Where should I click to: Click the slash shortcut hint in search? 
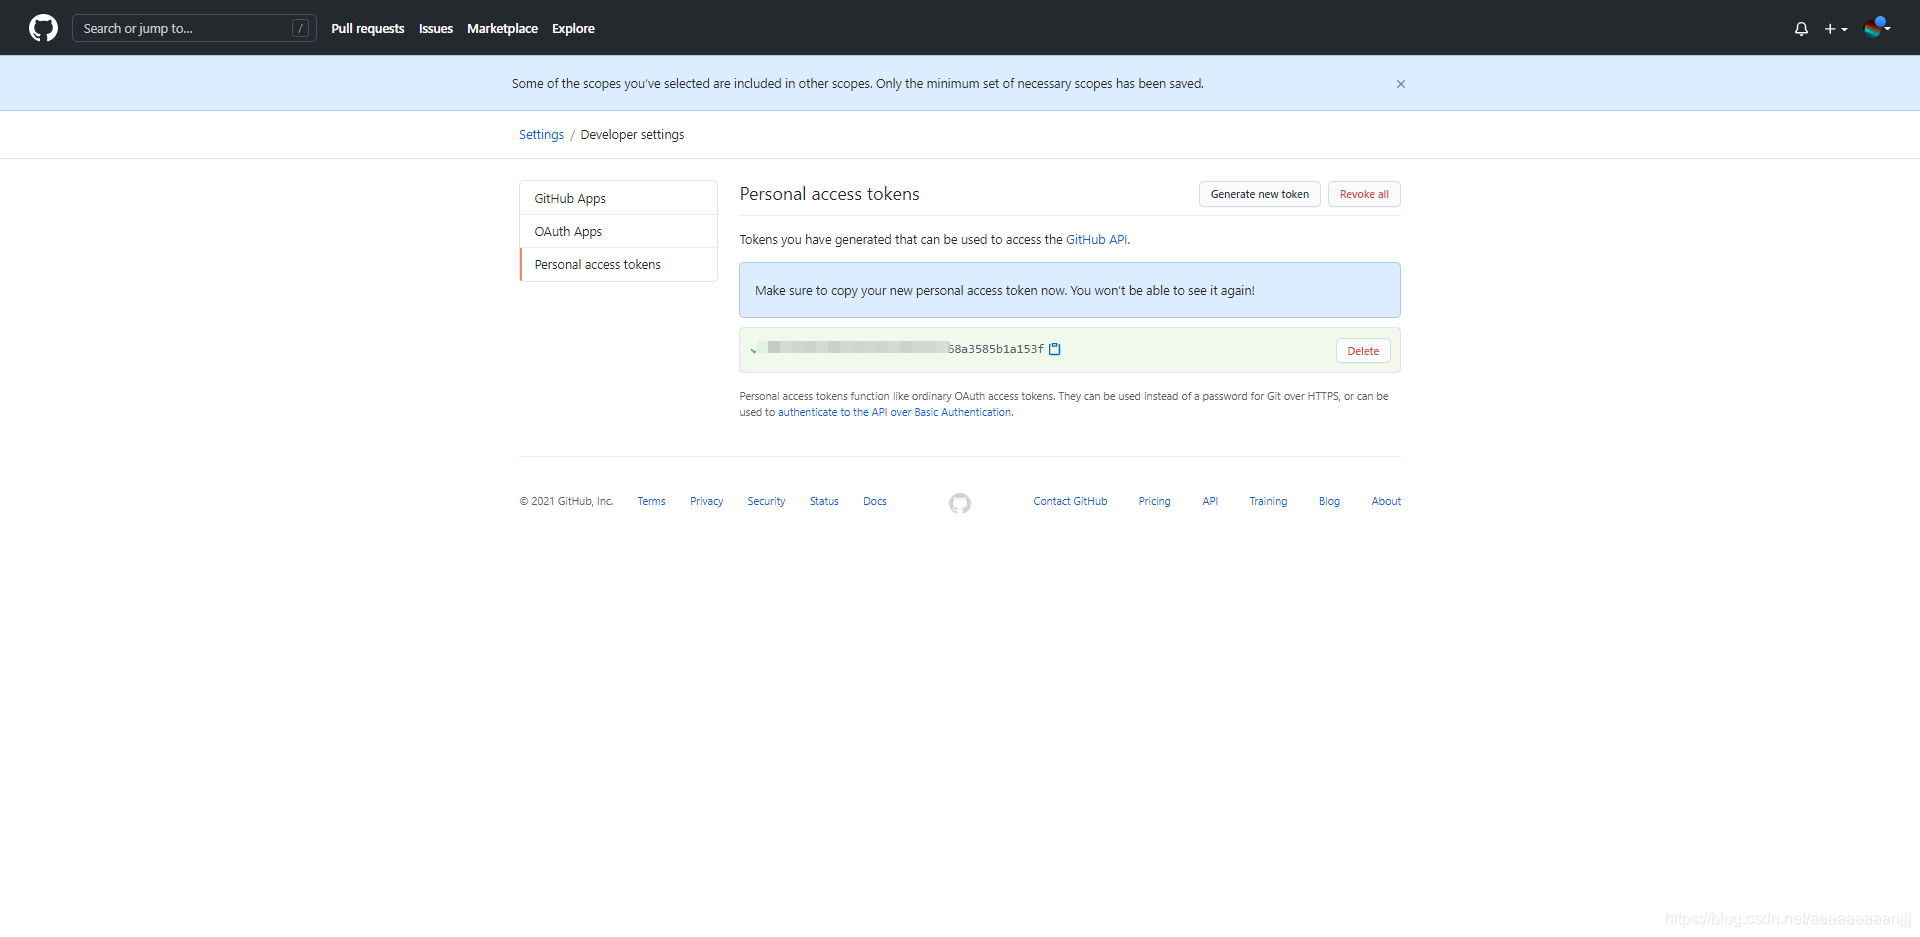300,28
